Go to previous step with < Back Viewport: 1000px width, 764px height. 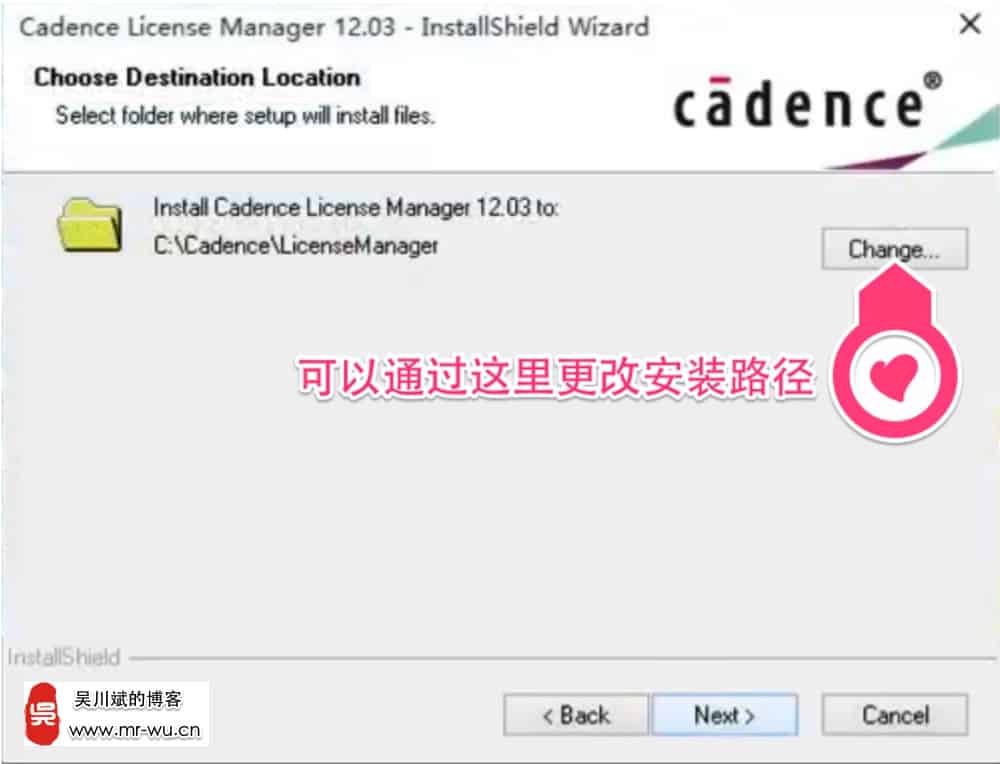pyautogui.click(x=576, y=715)
